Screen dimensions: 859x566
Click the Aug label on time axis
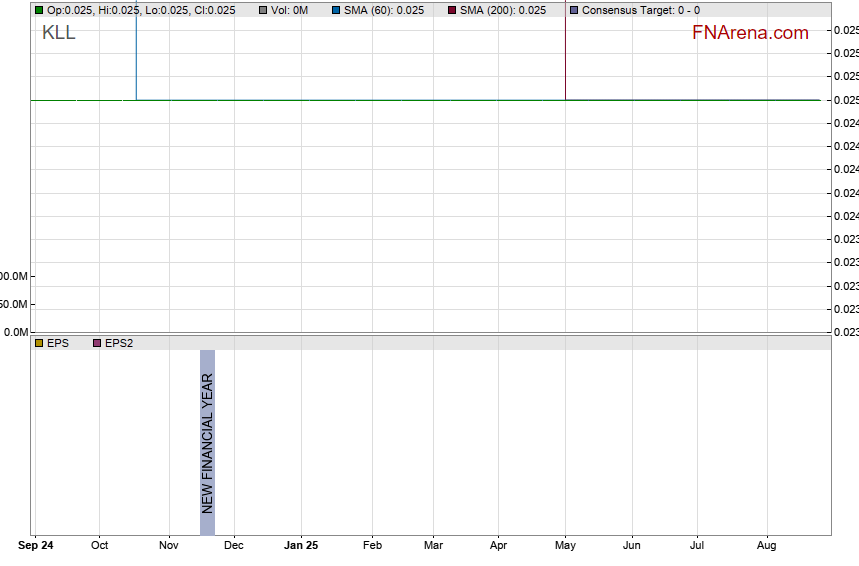pos(767,546)
